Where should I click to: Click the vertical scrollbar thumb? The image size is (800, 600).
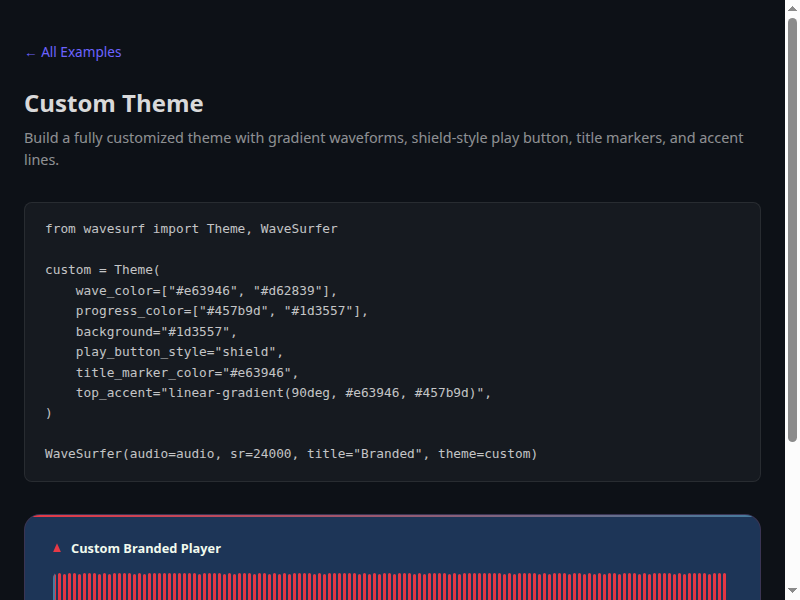pos(792,230)
